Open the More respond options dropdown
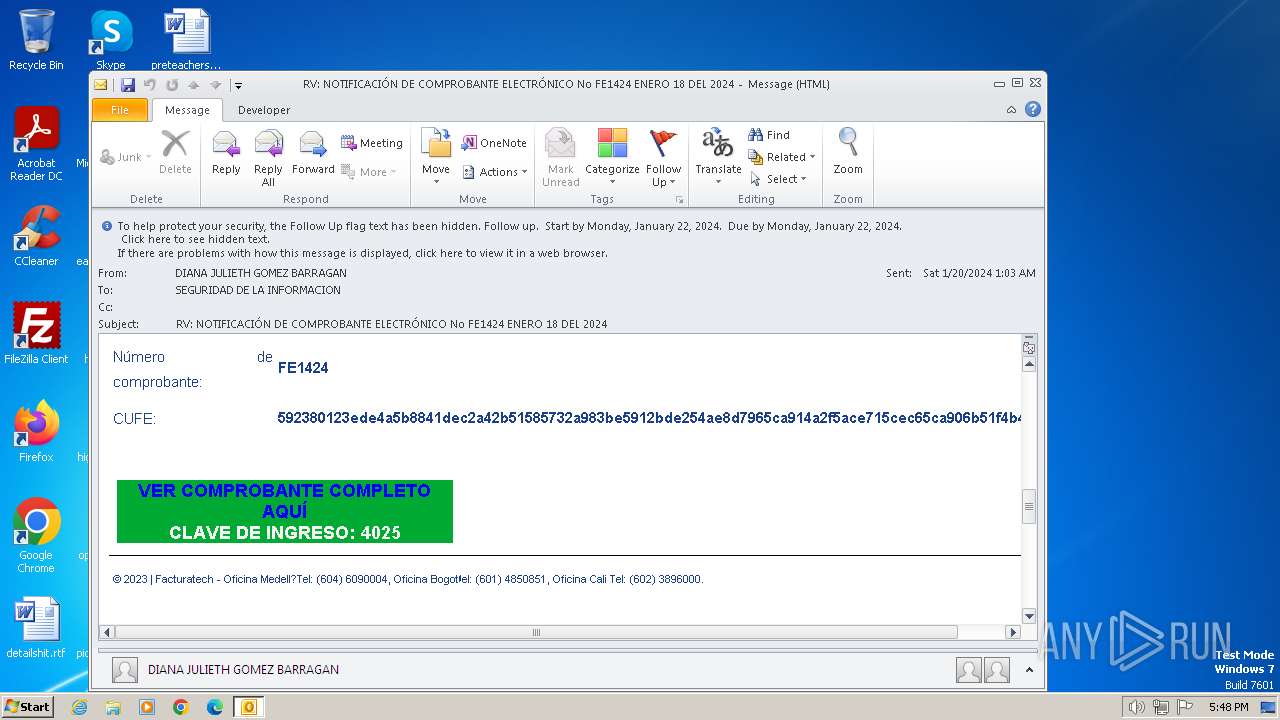Image resolution: width=1280 pixels, height=720 pixels. click(x=369, y=172)
